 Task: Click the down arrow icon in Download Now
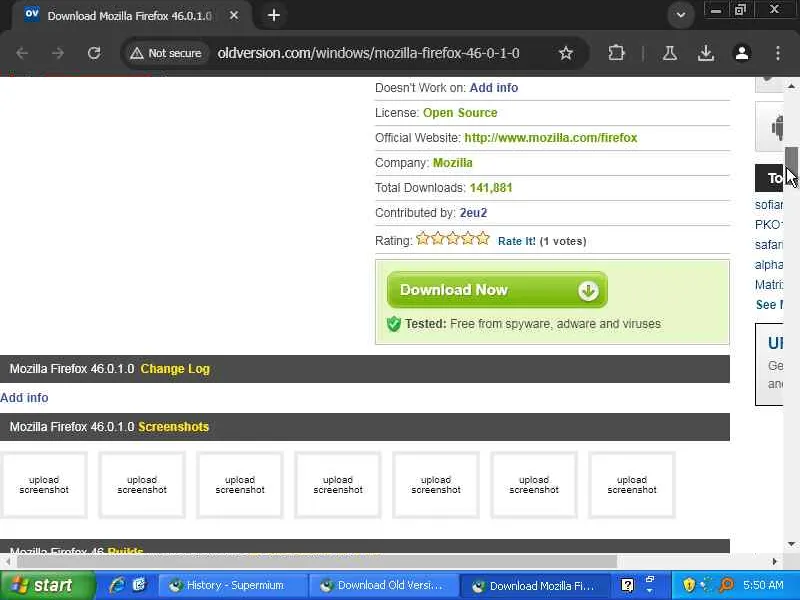coord(588,291)
